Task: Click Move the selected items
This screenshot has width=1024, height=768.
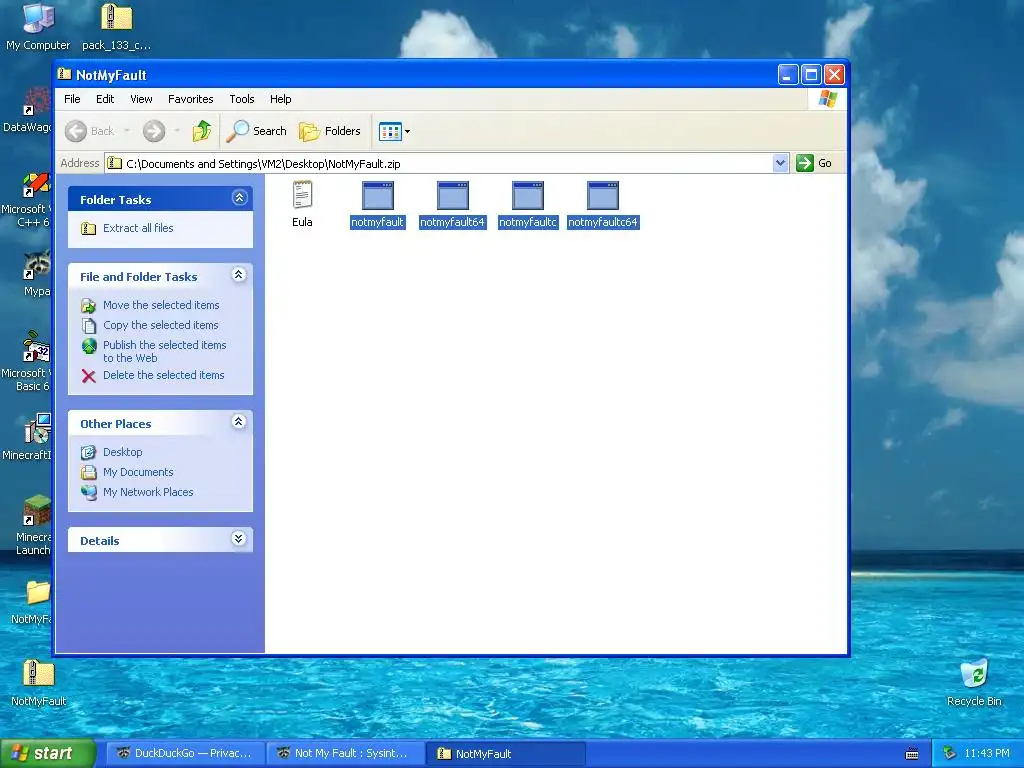Action: [x=161, y=305]
